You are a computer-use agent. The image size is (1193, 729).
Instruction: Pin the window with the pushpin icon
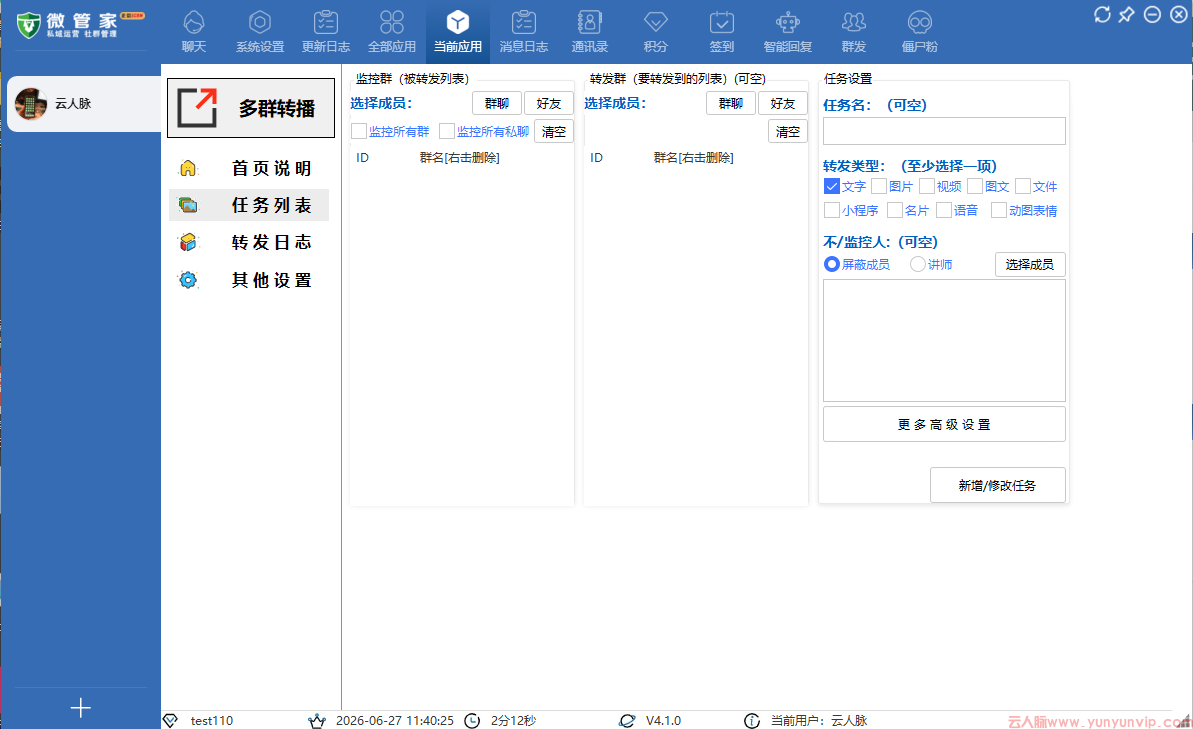(x=1127, y=14)
